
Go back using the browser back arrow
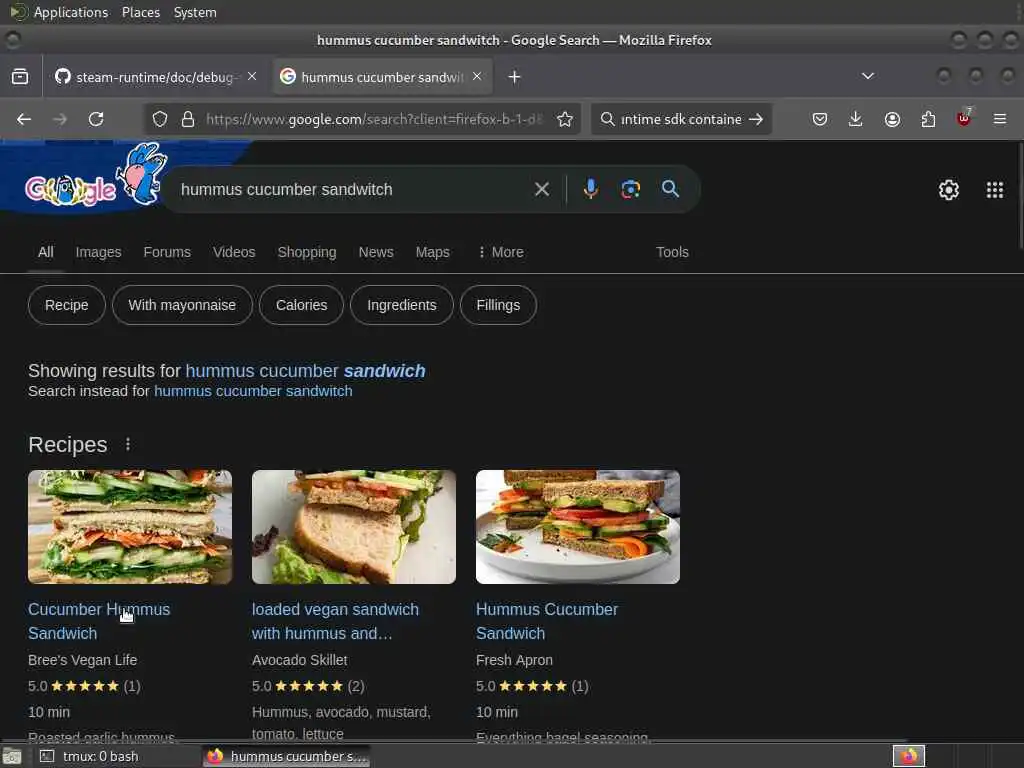tap(24, 119)
